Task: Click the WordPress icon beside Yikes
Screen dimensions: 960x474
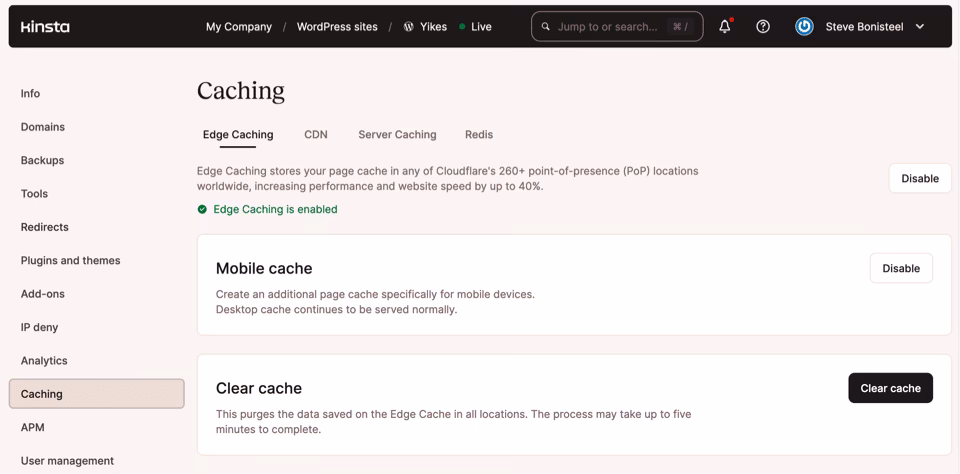Action: pyautogui.click(x=408, y=27)
